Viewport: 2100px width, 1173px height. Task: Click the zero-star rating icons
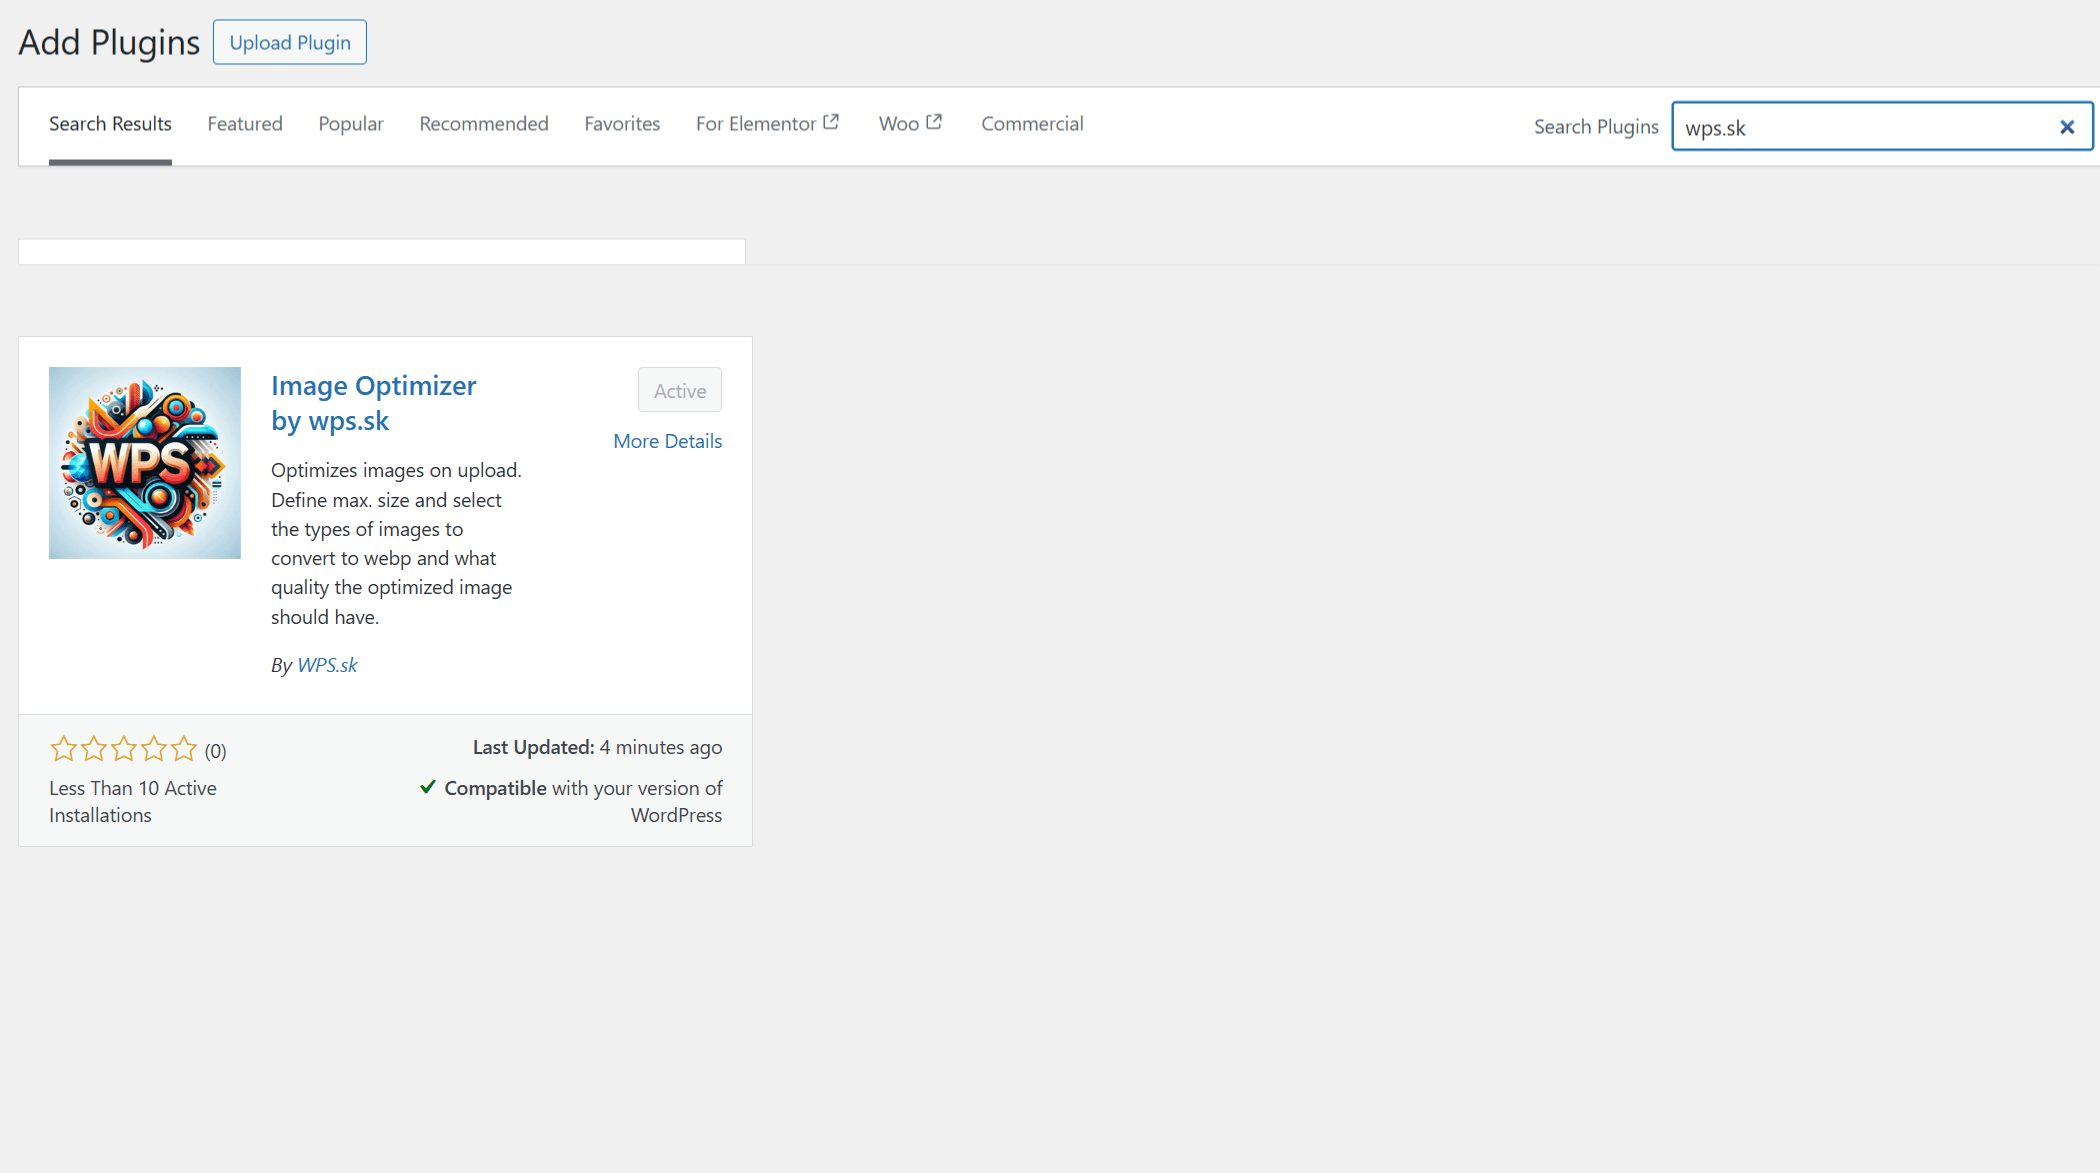pyautogui.click(x=124, y=749)
